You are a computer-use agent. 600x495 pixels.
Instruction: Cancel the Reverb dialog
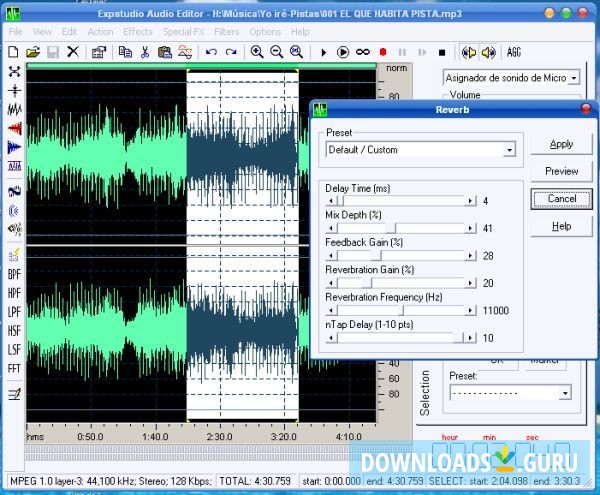click(561, 199)
